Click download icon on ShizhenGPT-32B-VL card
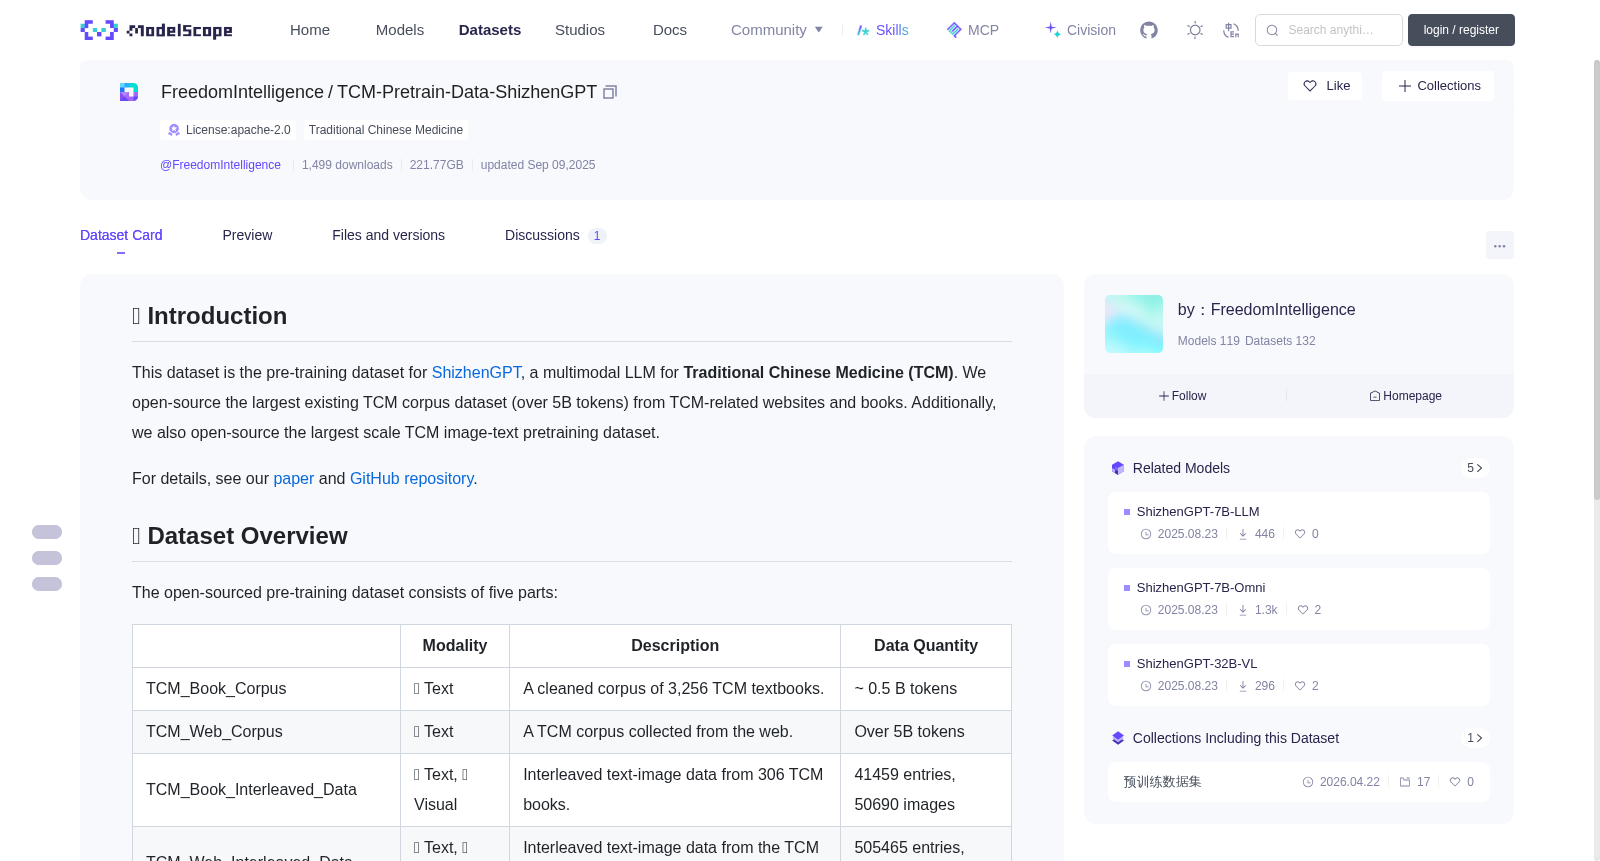This screenshot has height=861, width=1600. coord(1243,686)
